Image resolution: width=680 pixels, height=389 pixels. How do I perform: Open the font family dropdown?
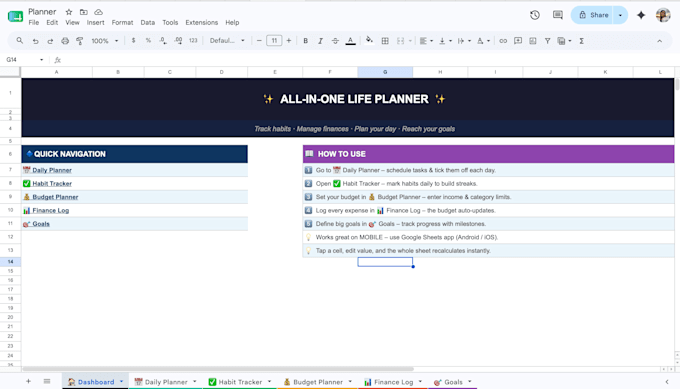pyautogui.click(x=227, y=40)
